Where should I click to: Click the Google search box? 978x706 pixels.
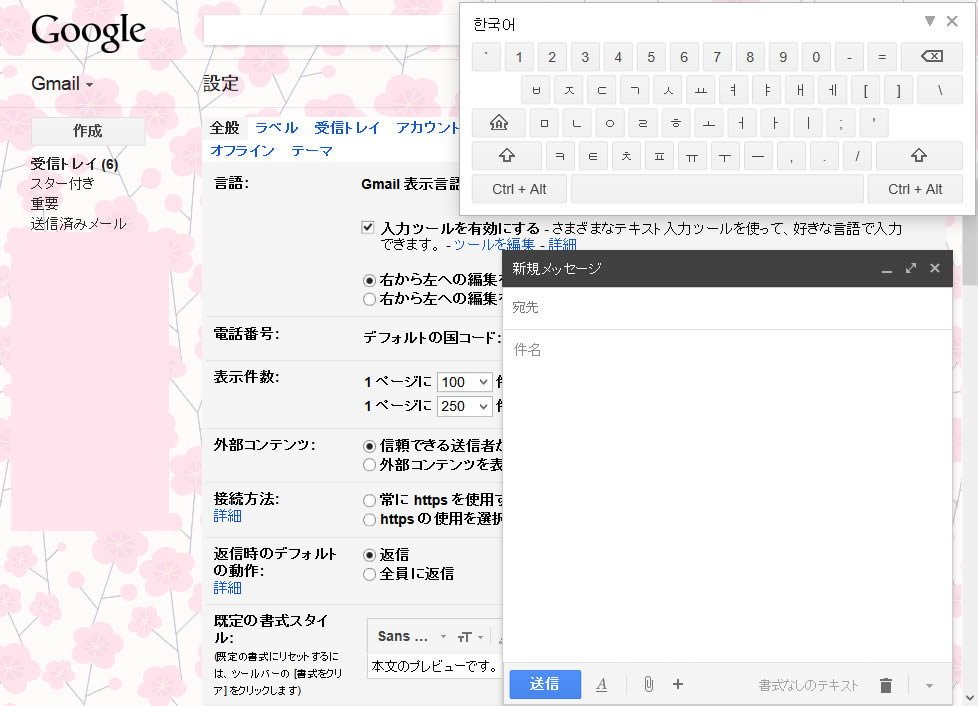(331, 30)
